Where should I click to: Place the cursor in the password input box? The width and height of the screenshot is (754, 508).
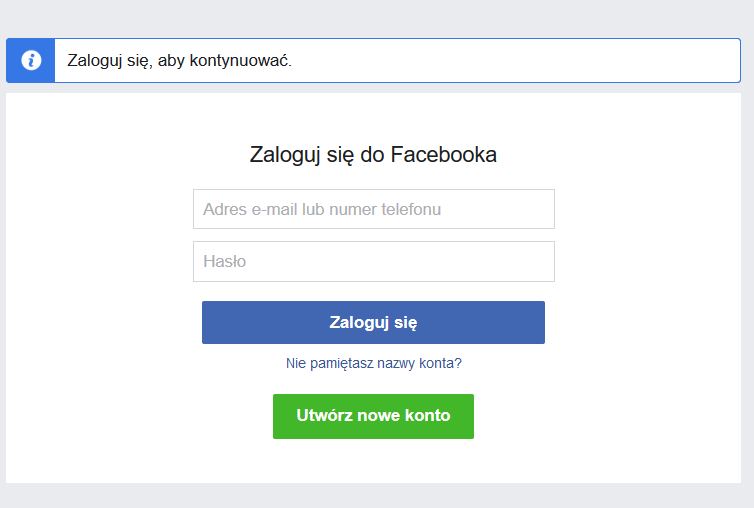click(373, 261)
